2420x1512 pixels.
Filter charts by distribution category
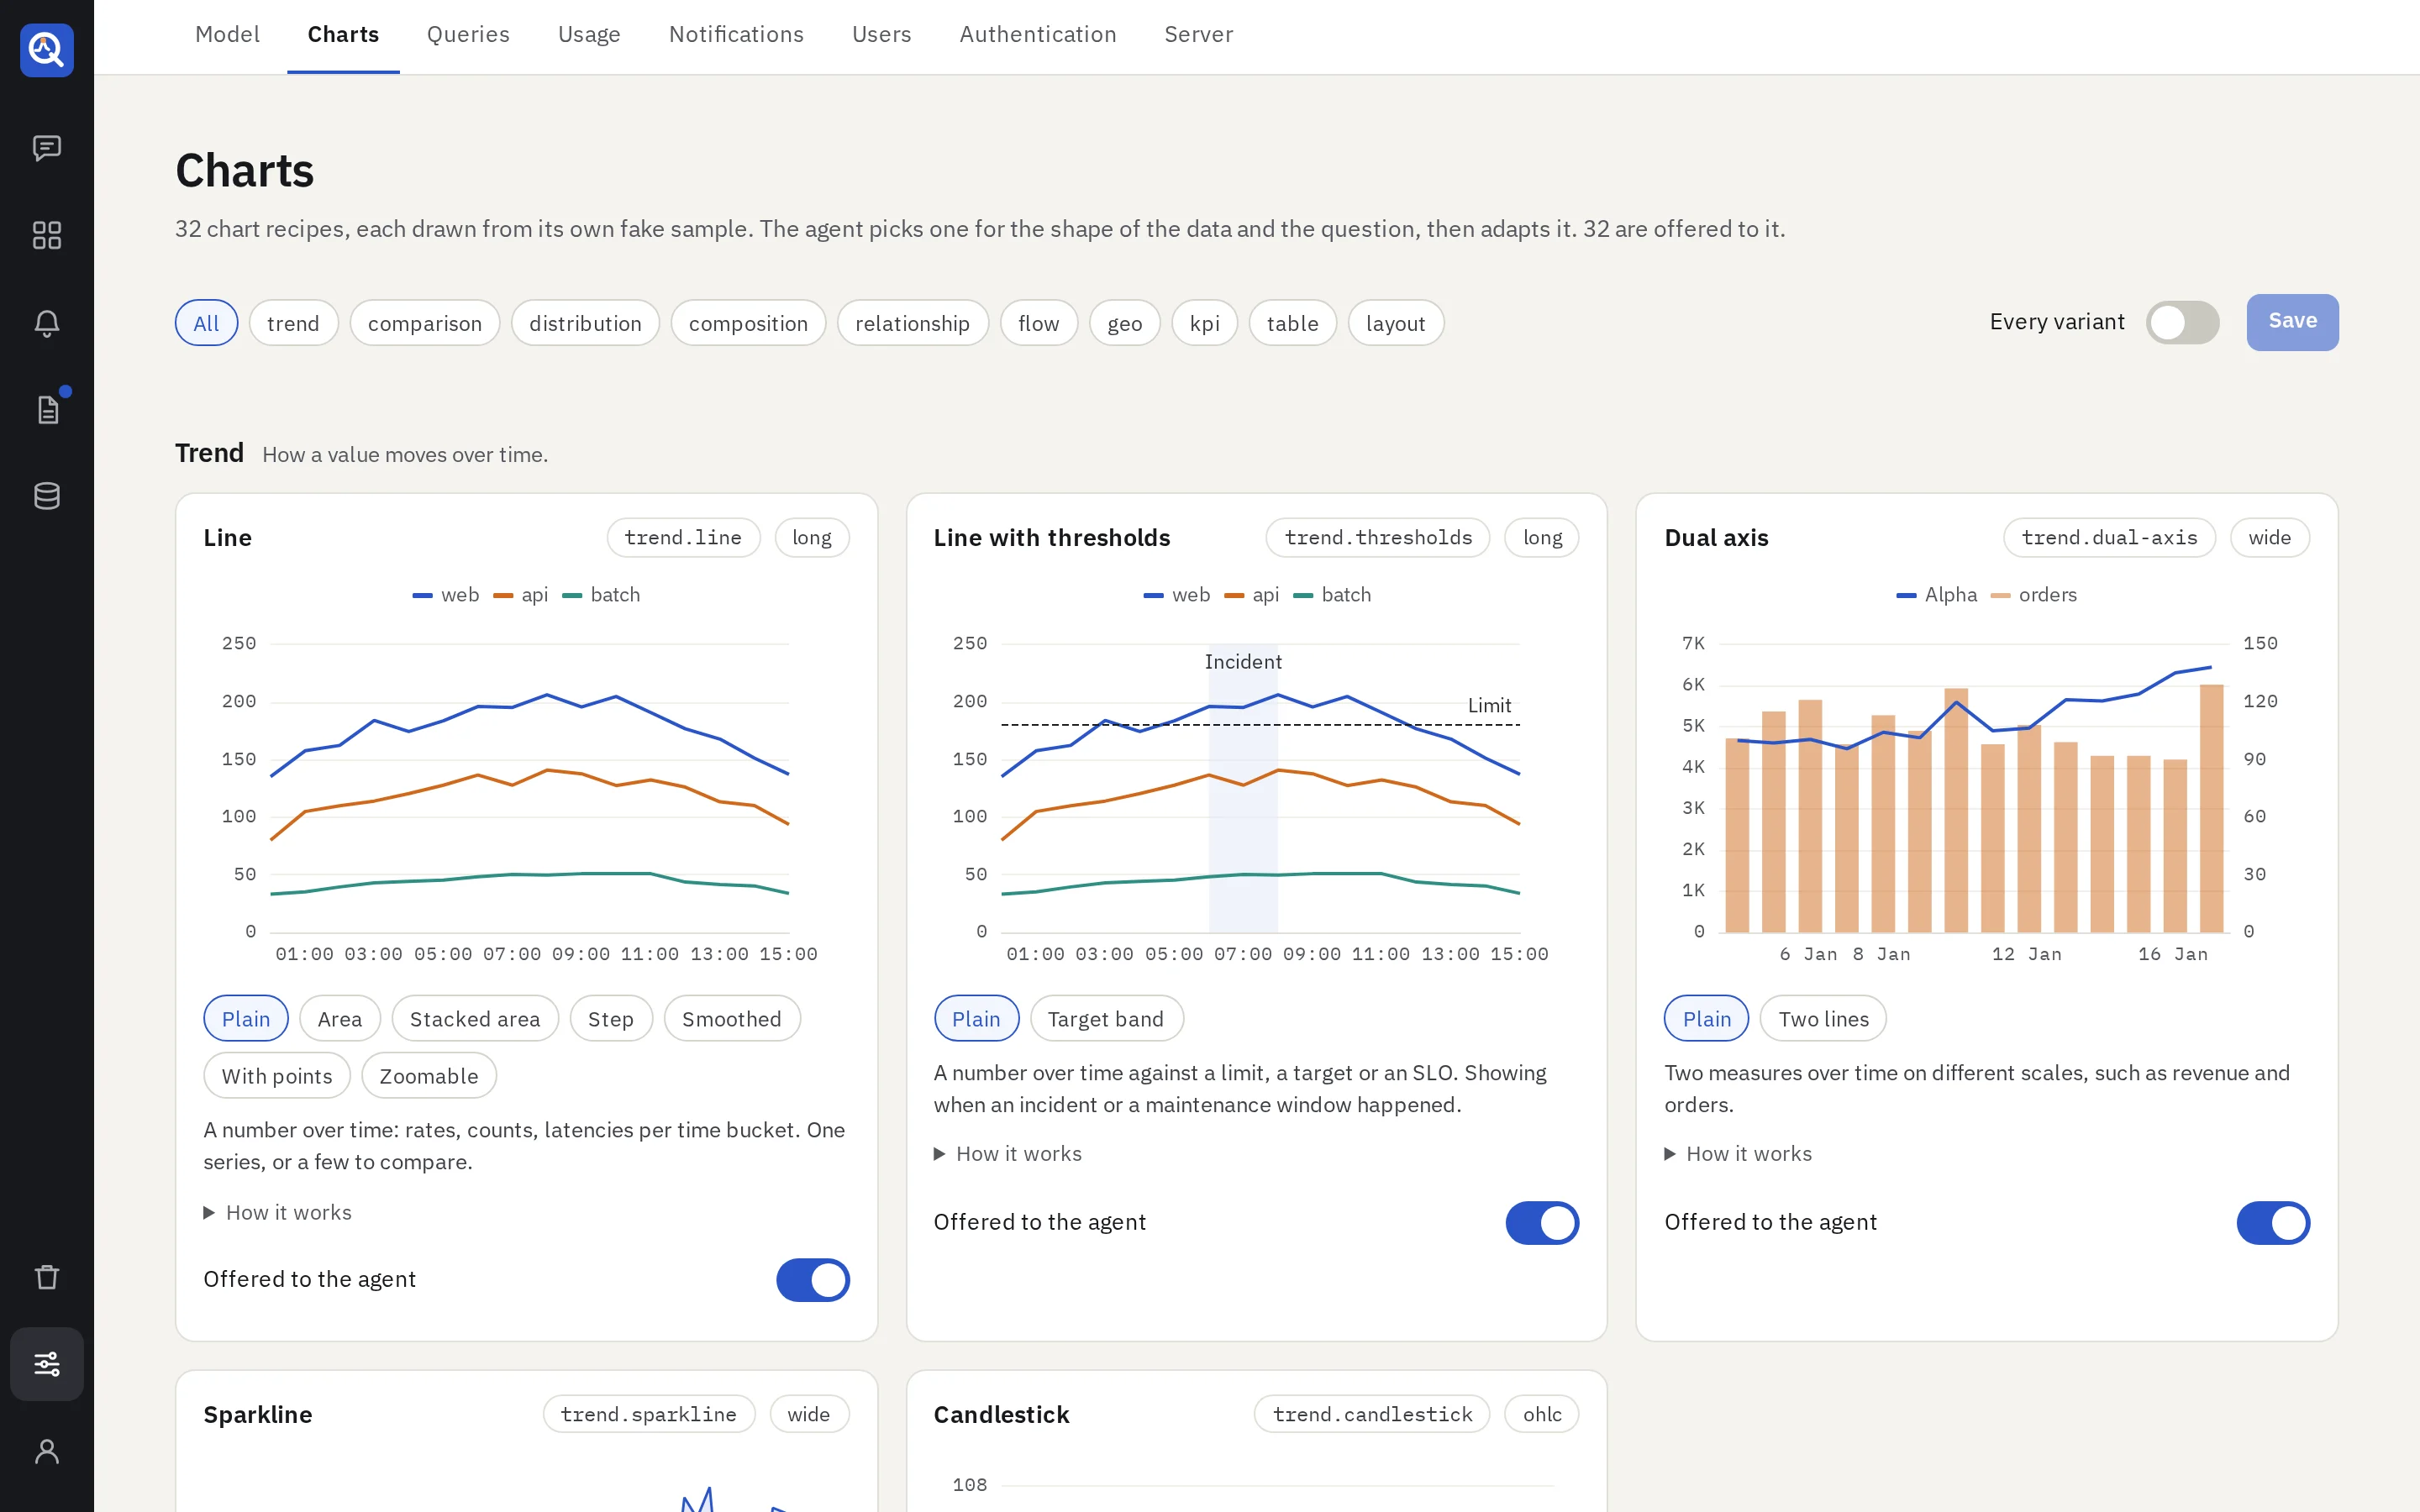point(585,323)
